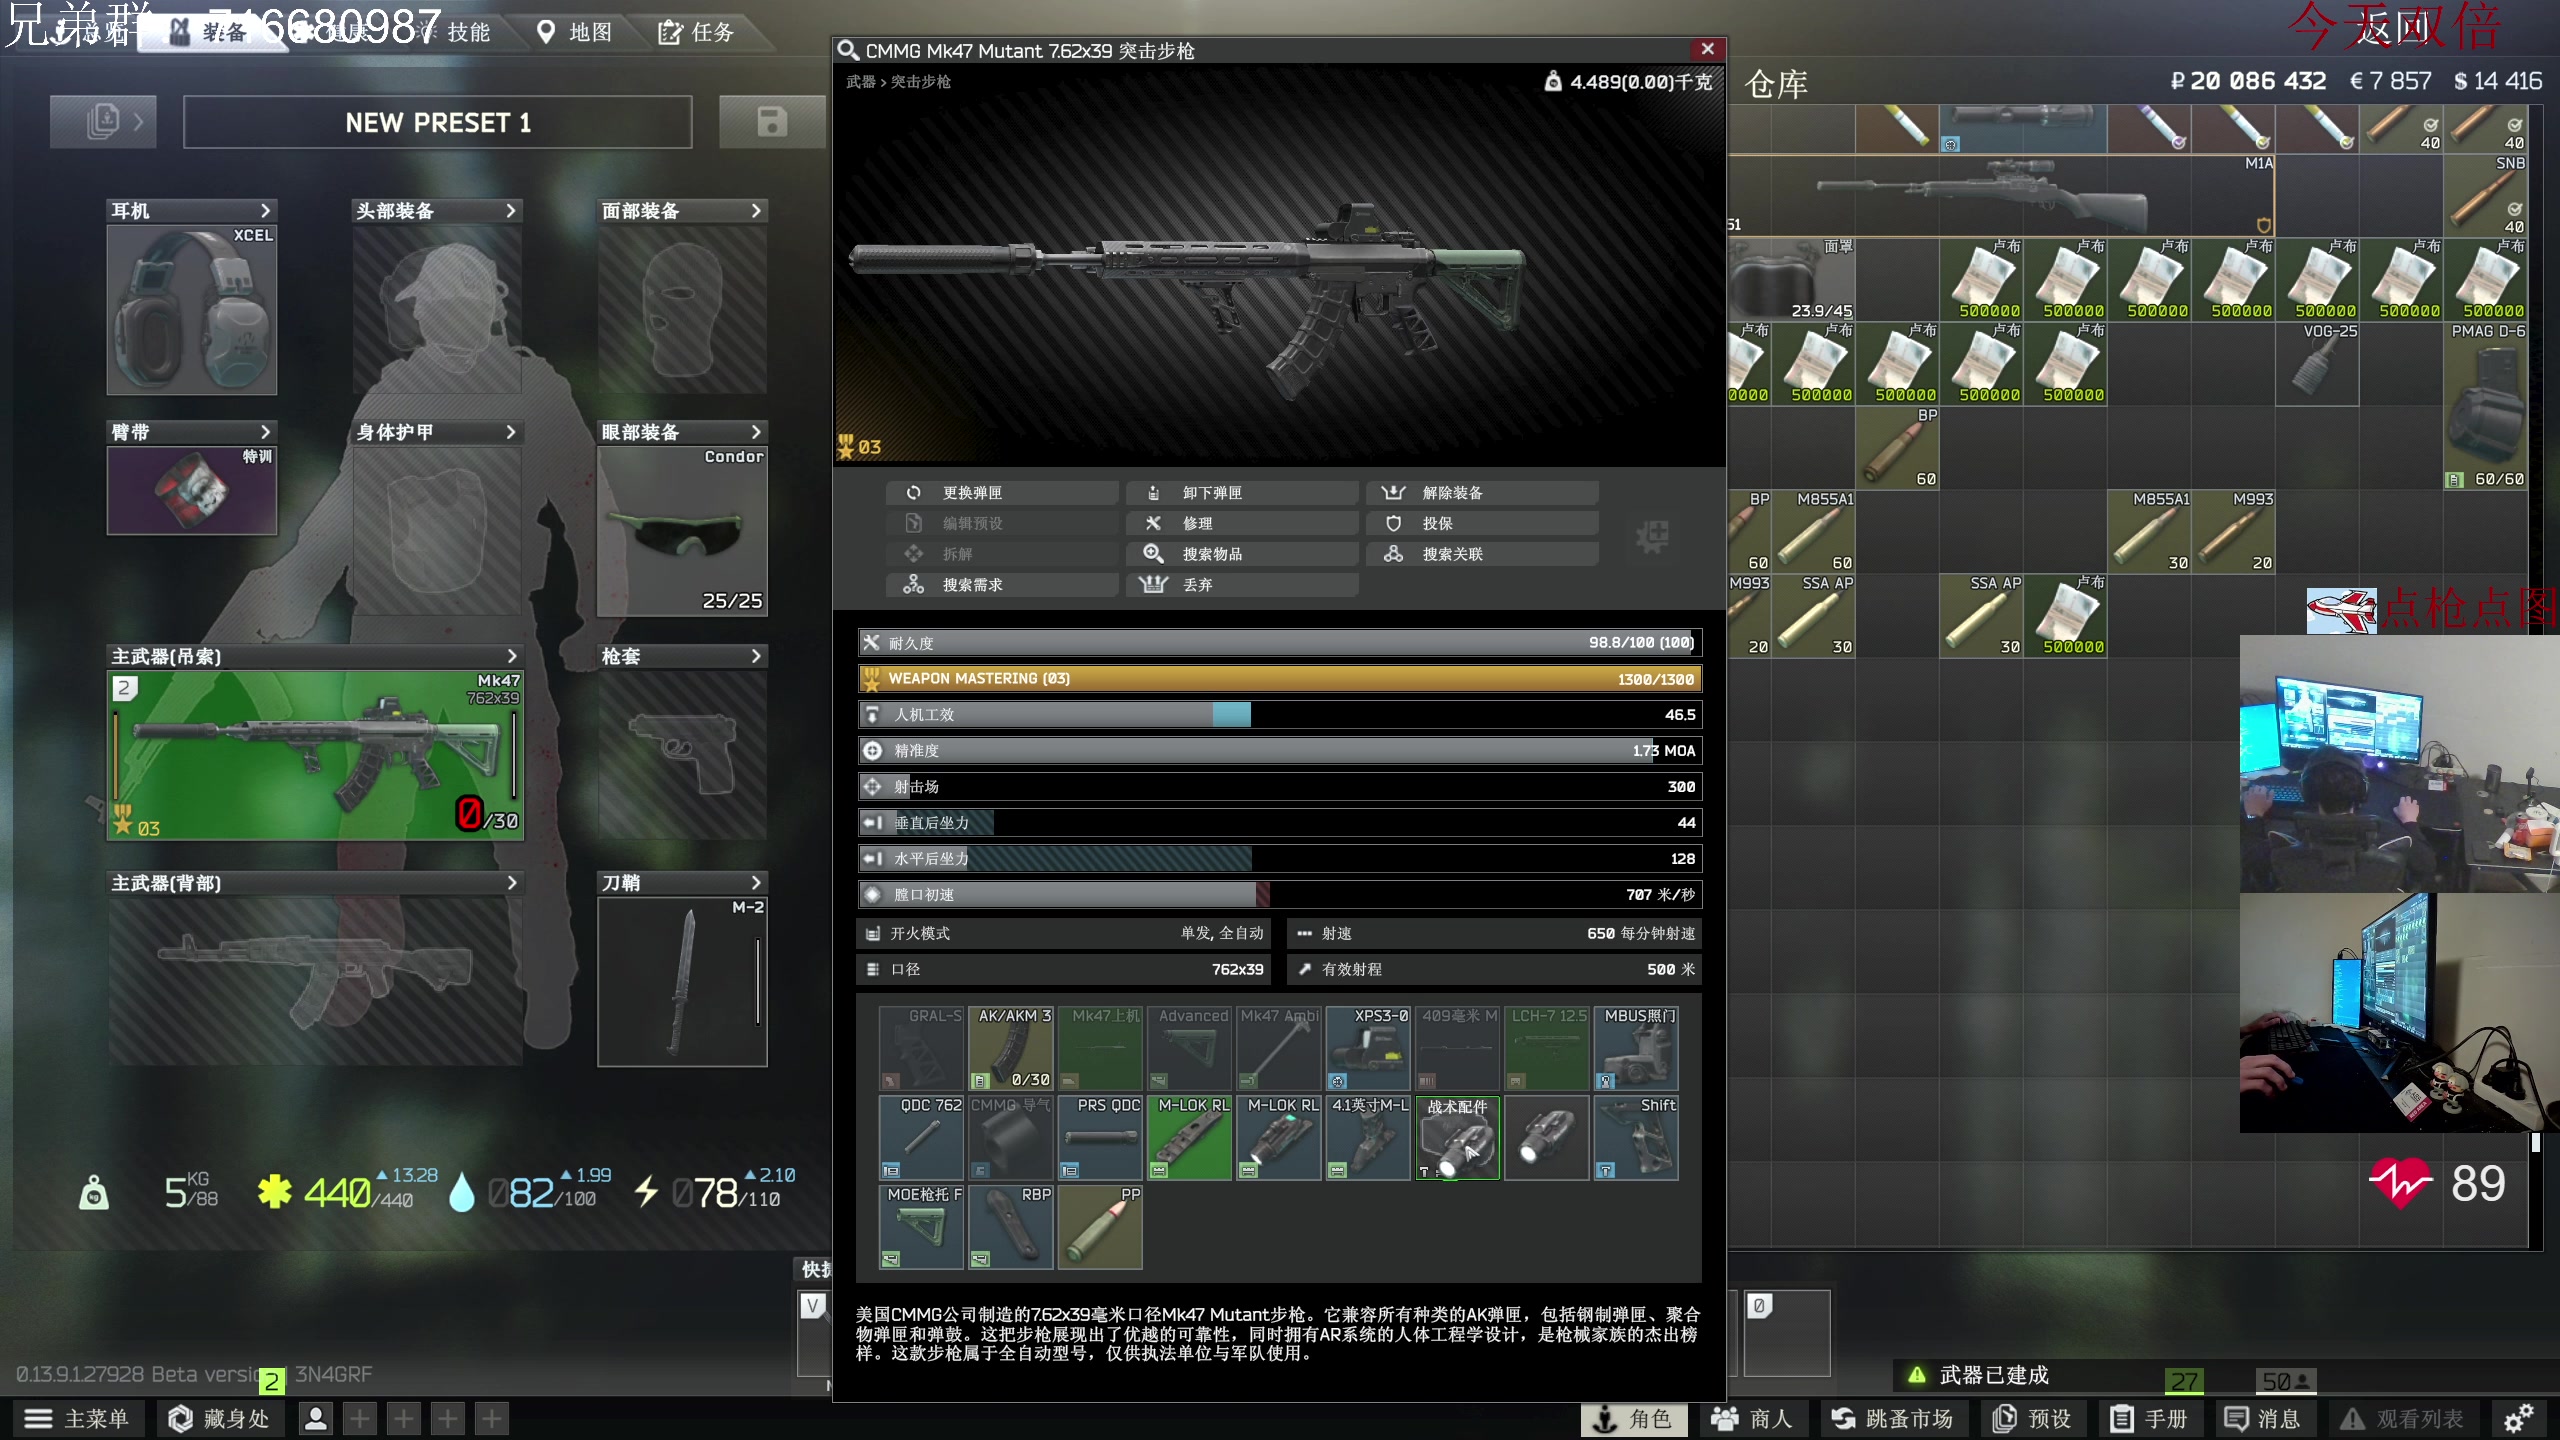
Task: Expand the 面部装备 face cover slot options
Action: [x=756, y=210]
